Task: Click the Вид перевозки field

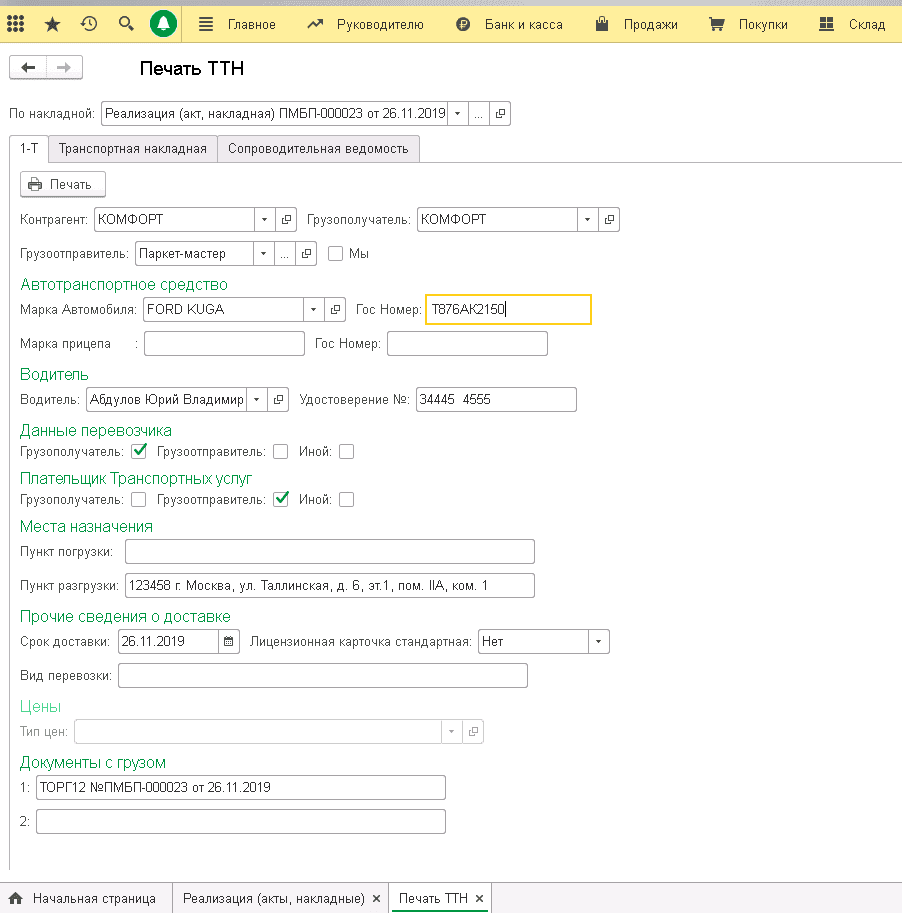Action: [x=323, y=676]
